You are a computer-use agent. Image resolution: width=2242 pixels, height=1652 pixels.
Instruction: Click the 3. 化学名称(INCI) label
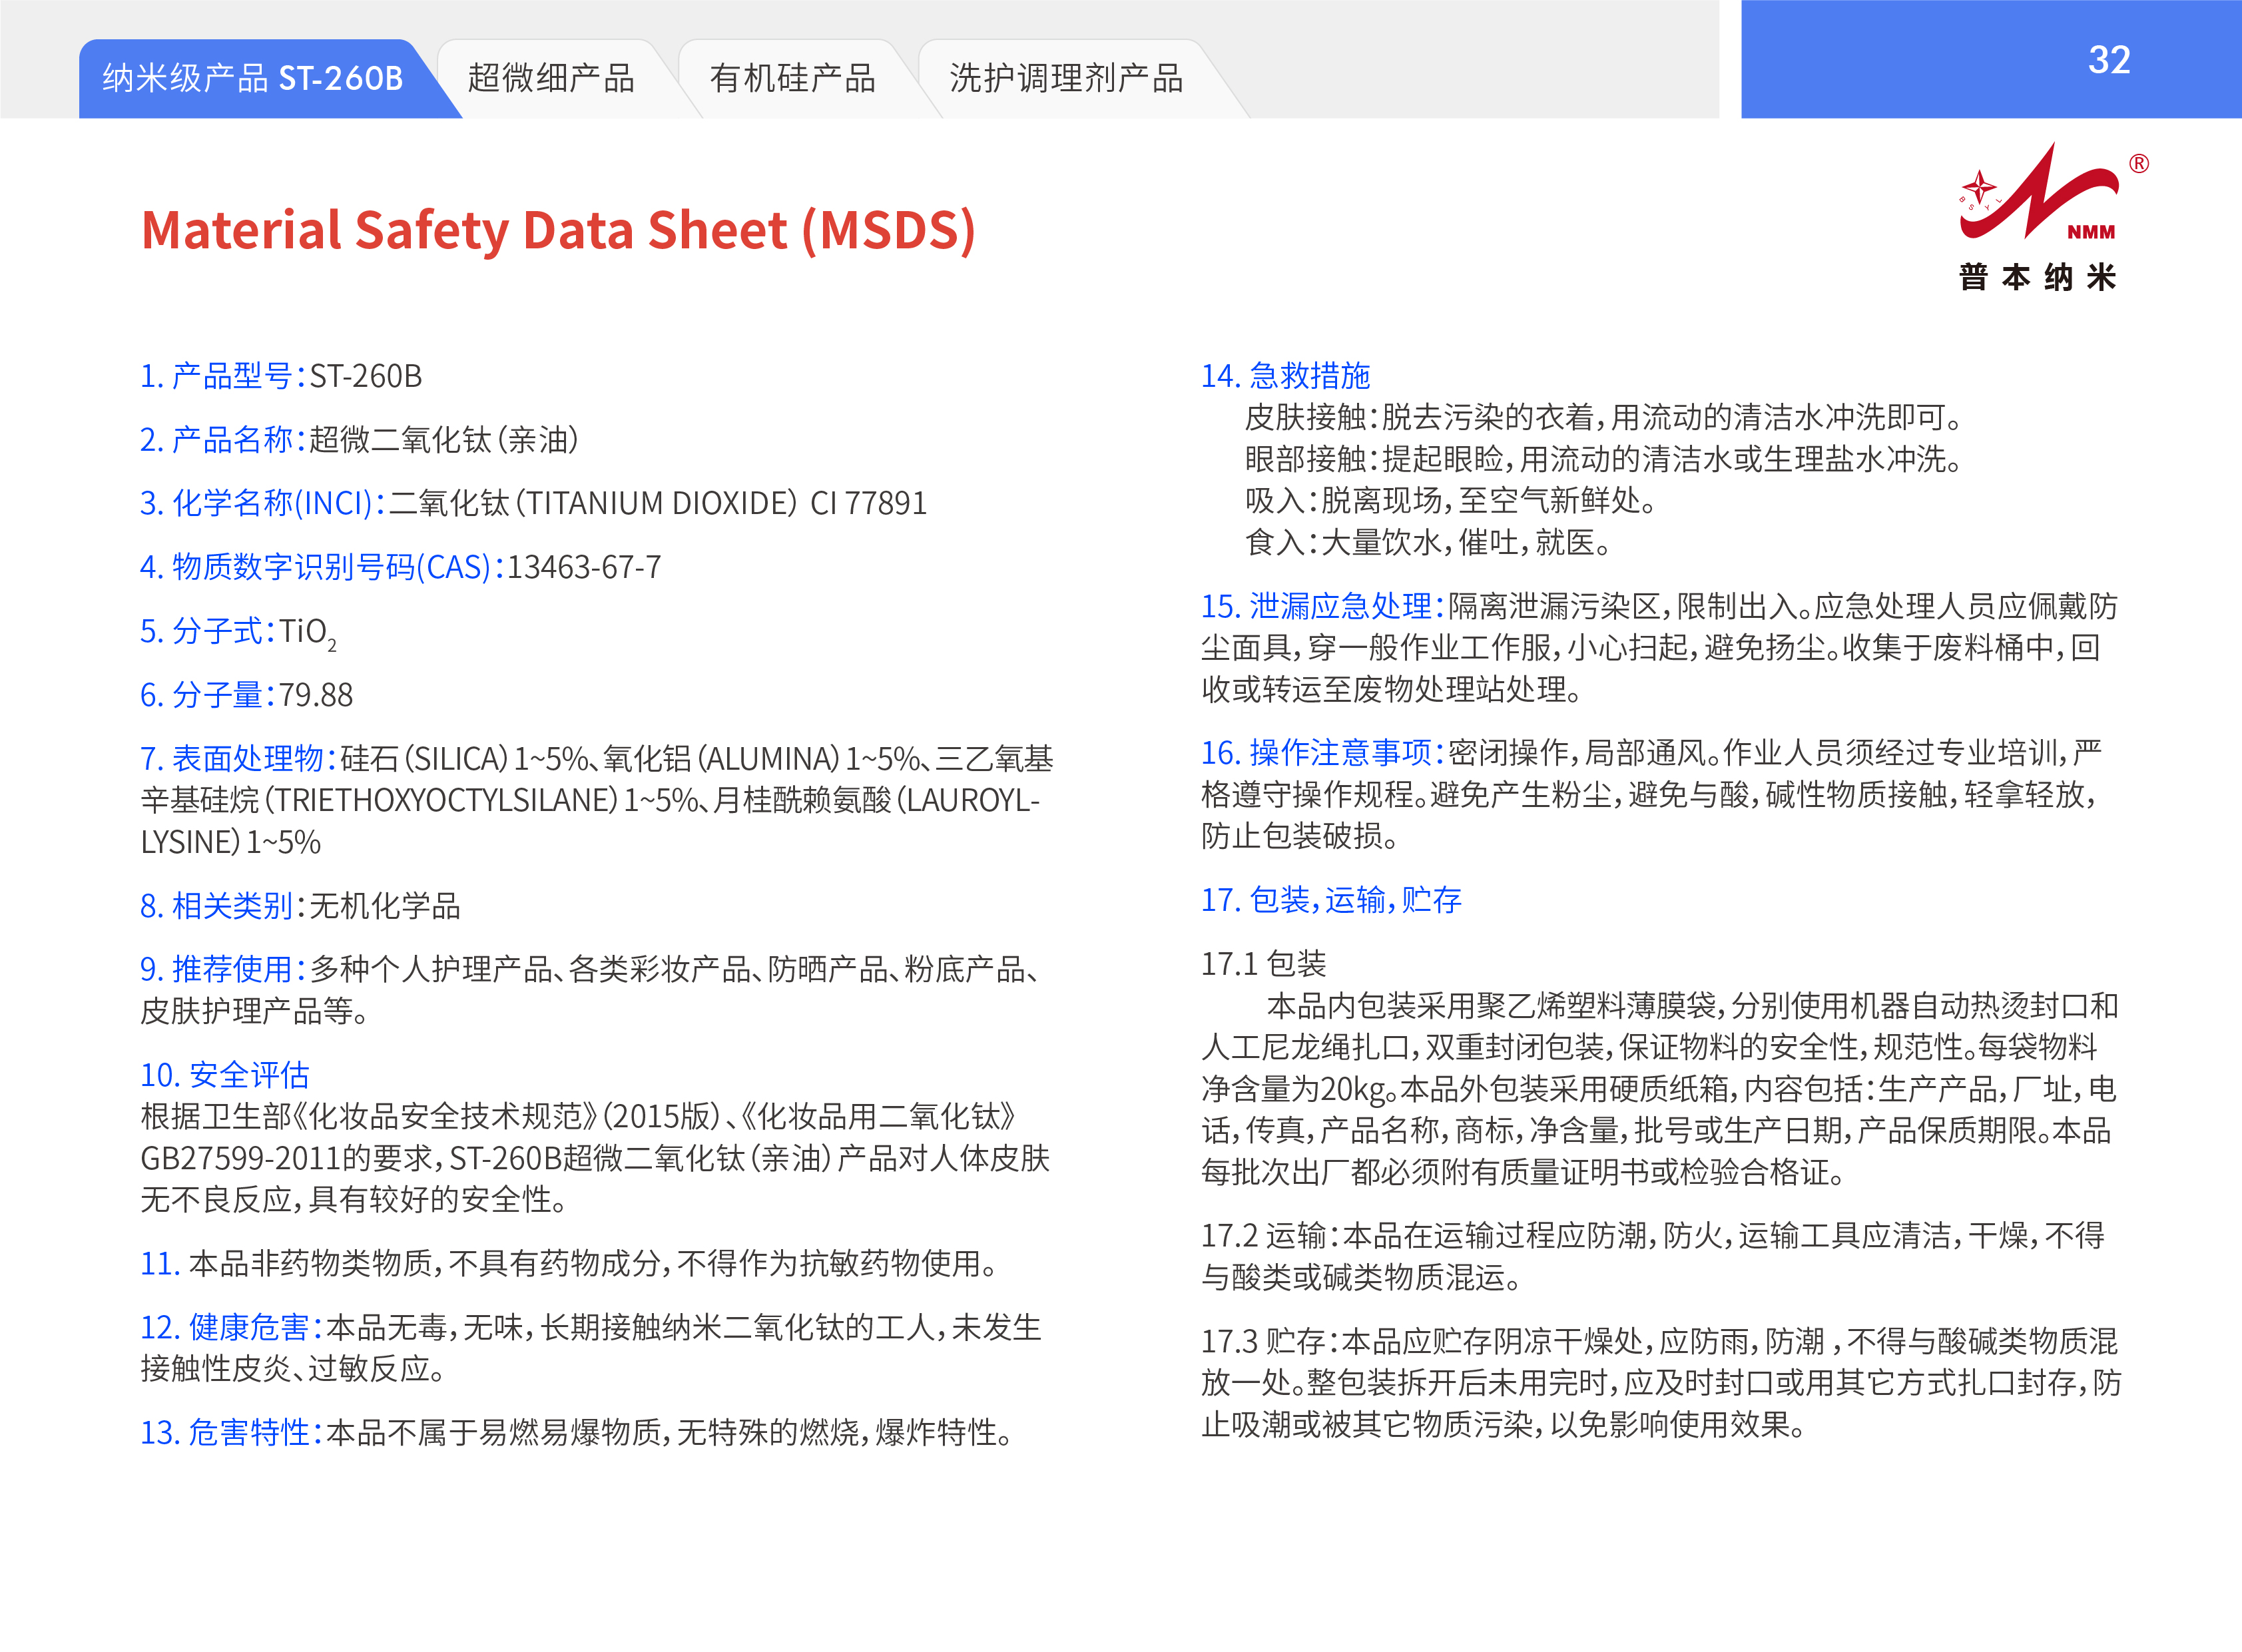[262, 503]
